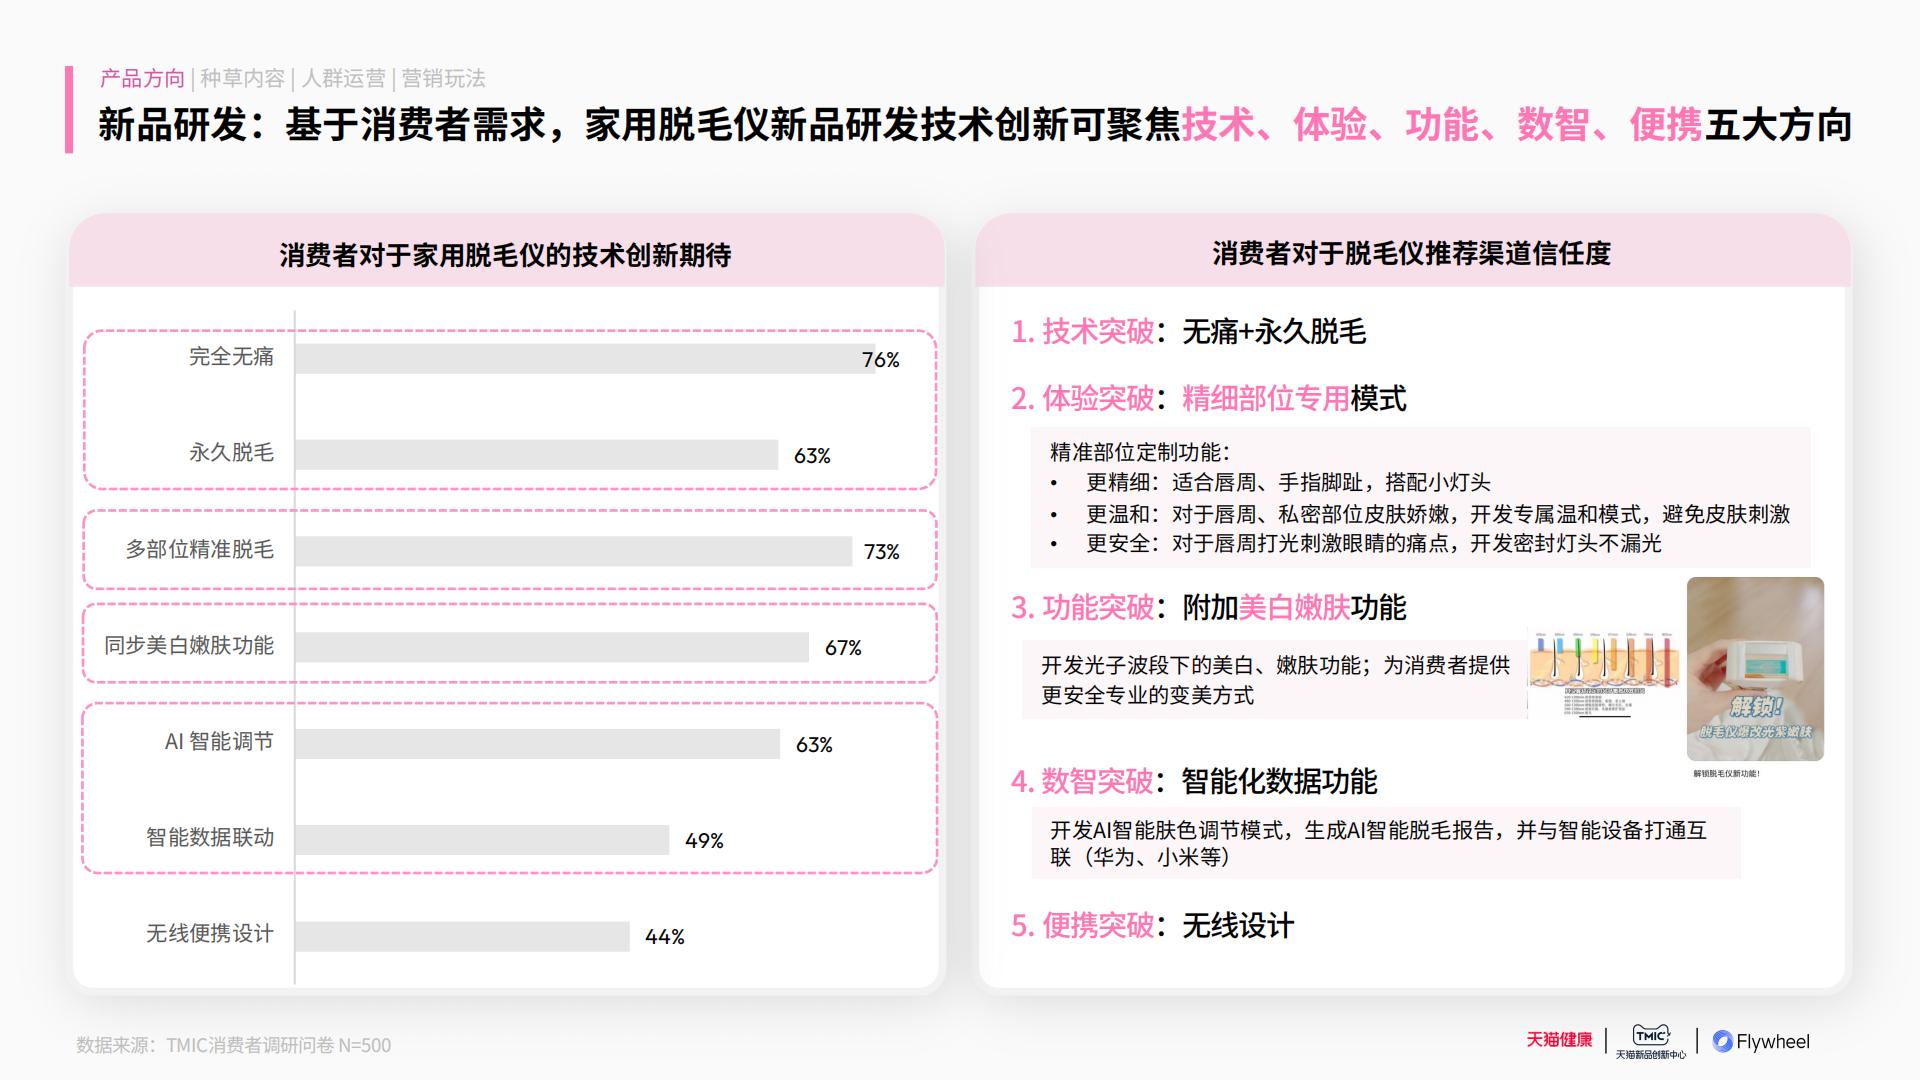Open the 营销玩法 tab
Screen dimensions: 1920x1080
443,78
